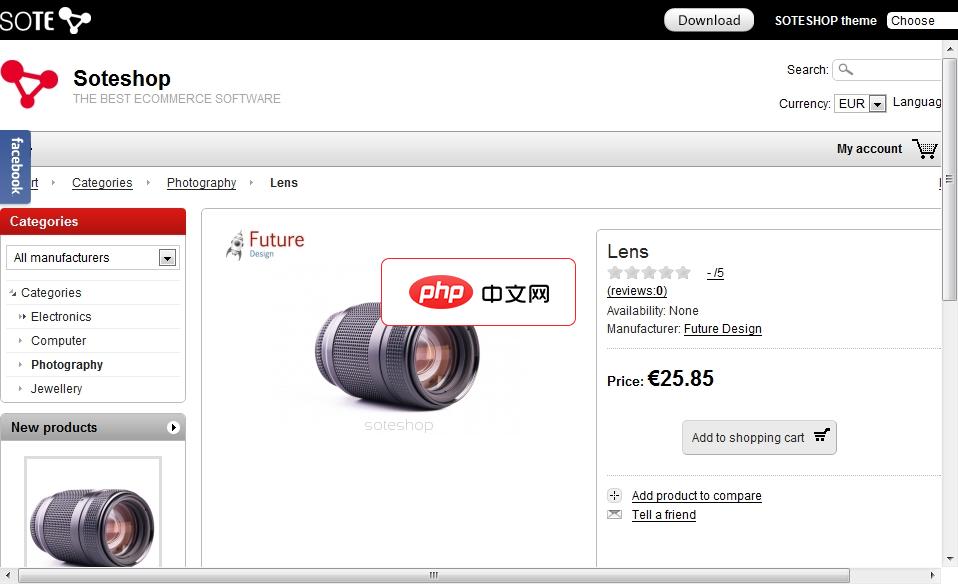The width and height of the screenshot is (958, 584).
Task: Add the Lens to shopping cart
Action: click(759, 437)
